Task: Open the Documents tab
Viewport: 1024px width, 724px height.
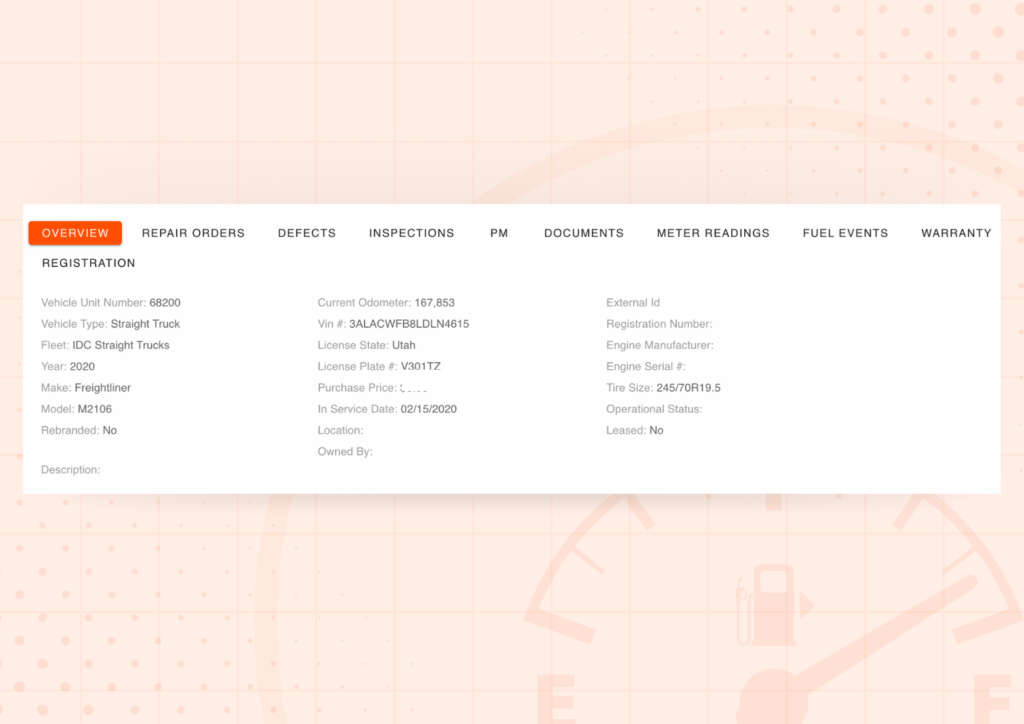Action: (x=583, y=233)
